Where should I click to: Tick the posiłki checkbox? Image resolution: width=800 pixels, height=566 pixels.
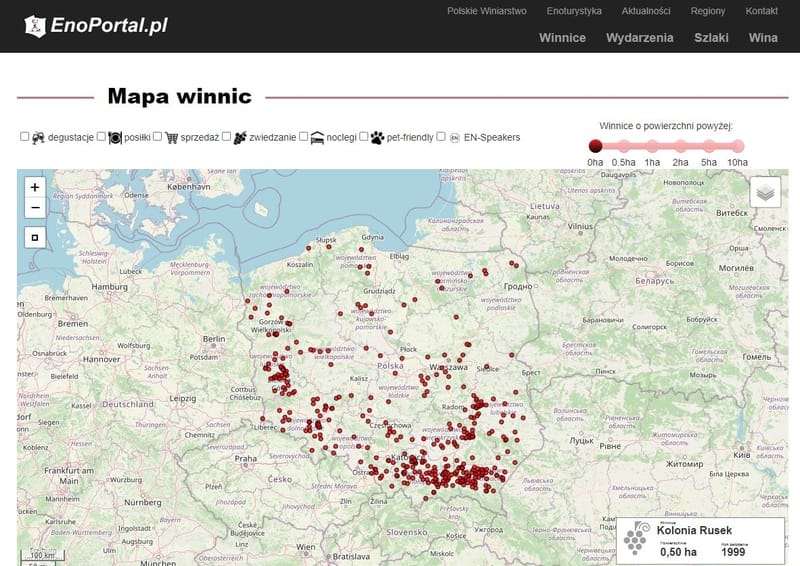(101, 137)
